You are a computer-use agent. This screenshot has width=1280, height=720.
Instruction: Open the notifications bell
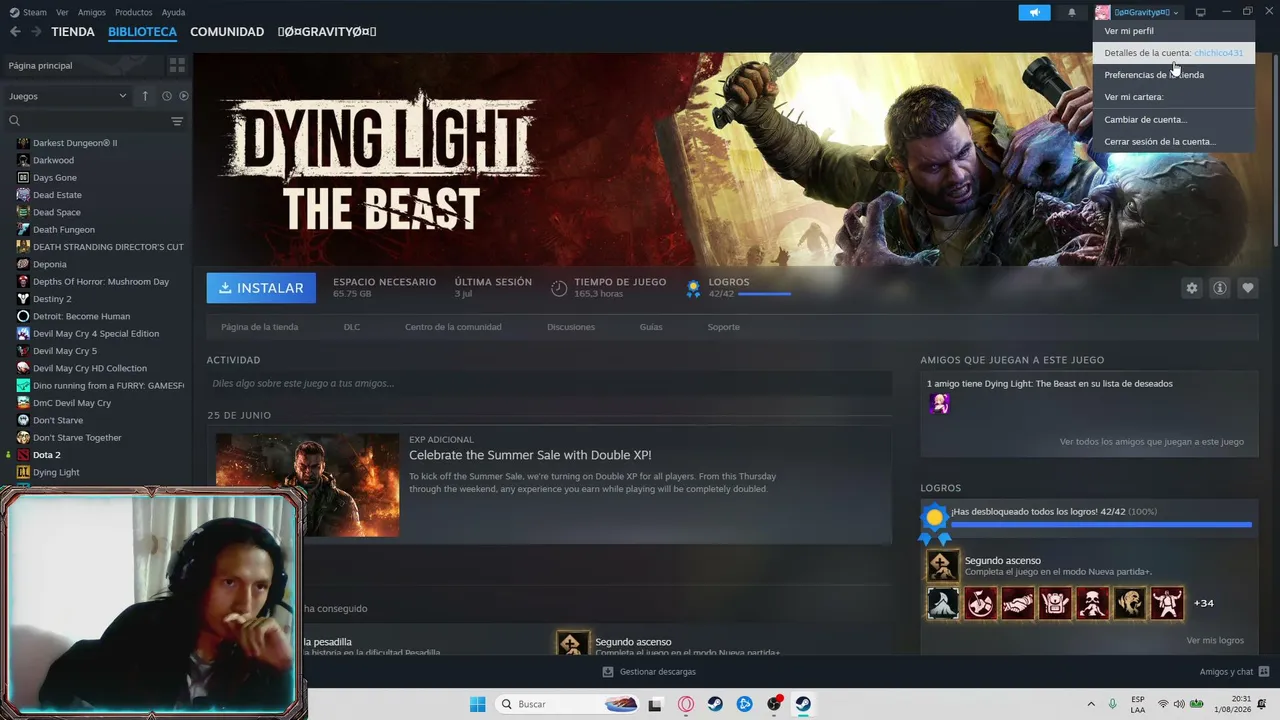point(1072,12)
